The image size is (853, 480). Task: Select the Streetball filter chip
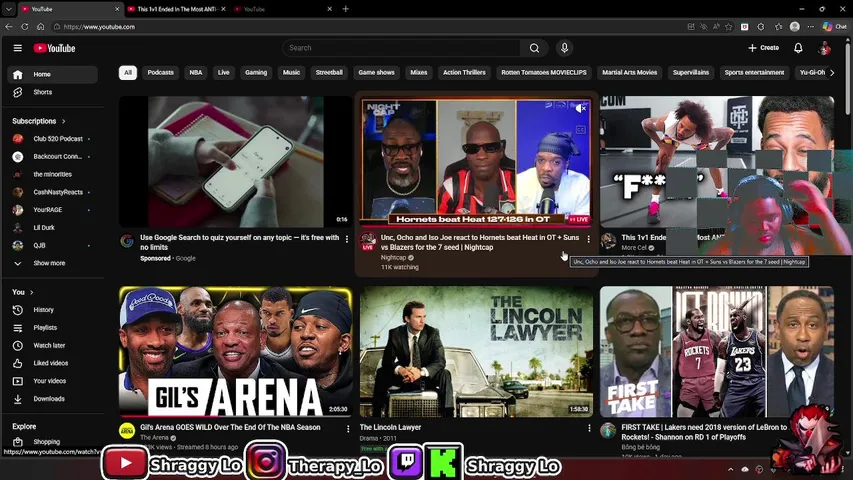329,72
